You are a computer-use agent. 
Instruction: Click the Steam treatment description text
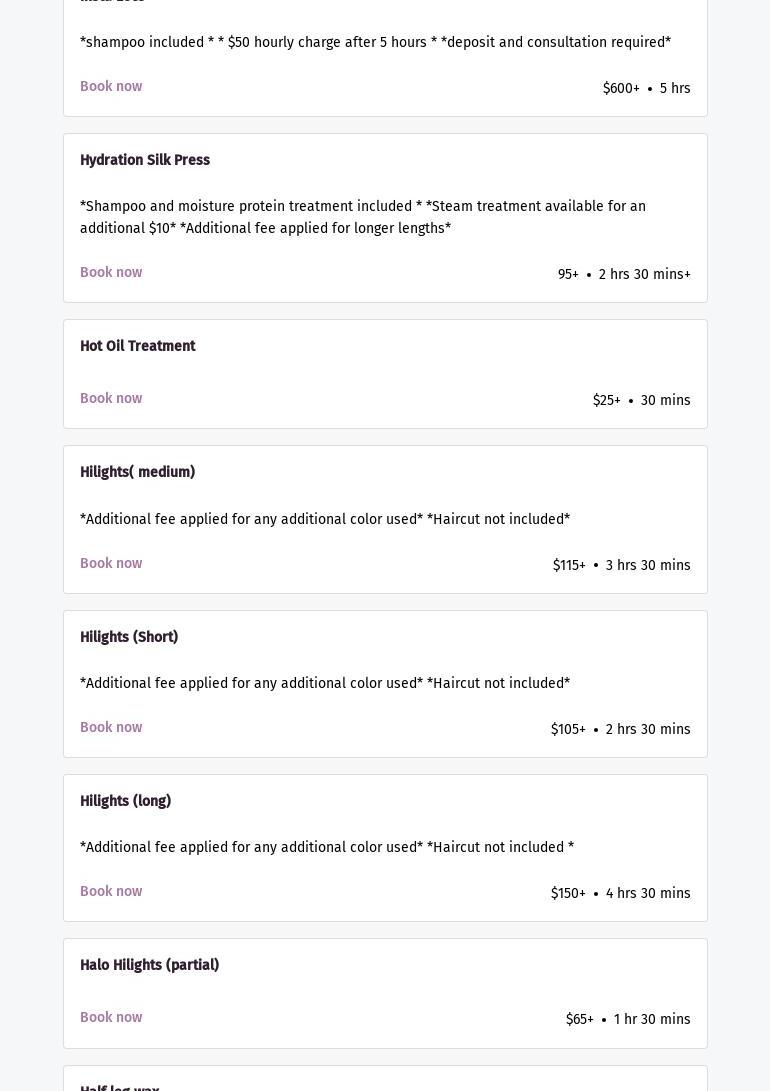click(363, 218)
